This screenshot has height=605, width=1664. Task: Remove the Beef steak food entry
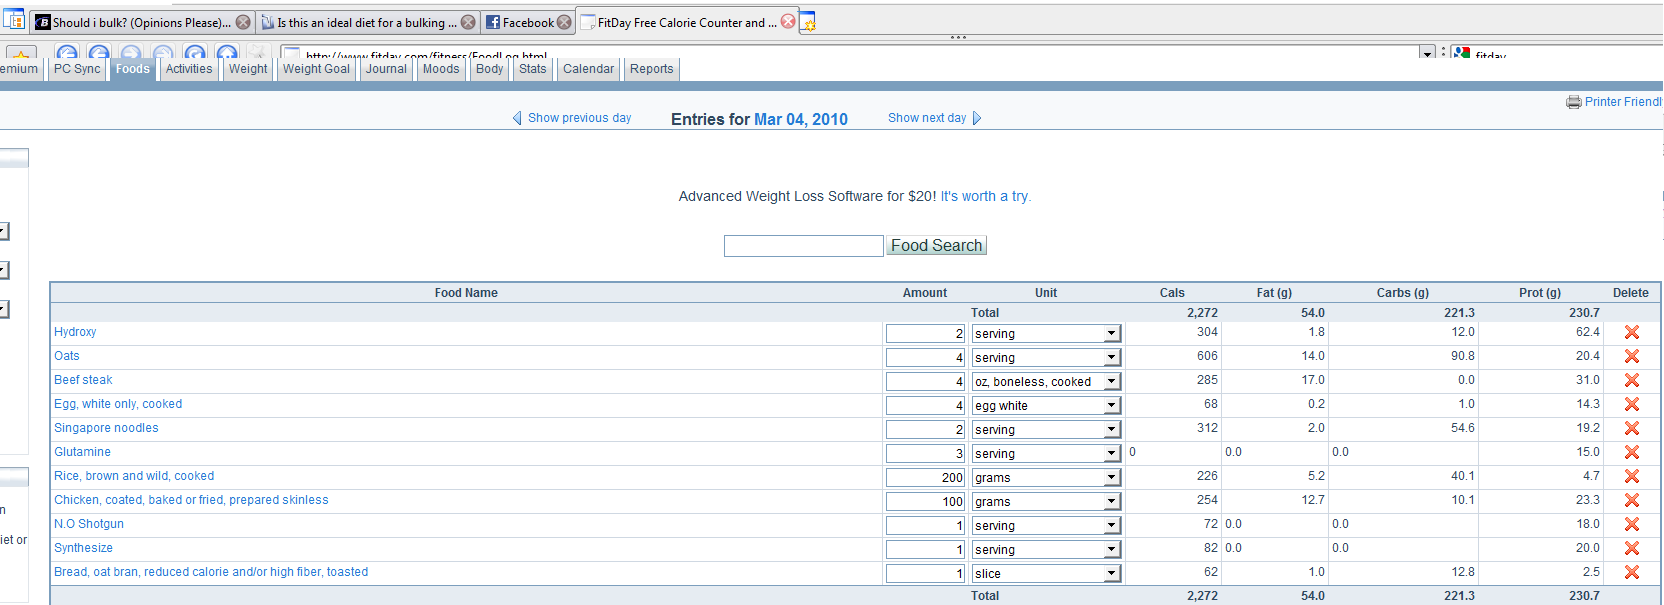tap(1631, 381)
